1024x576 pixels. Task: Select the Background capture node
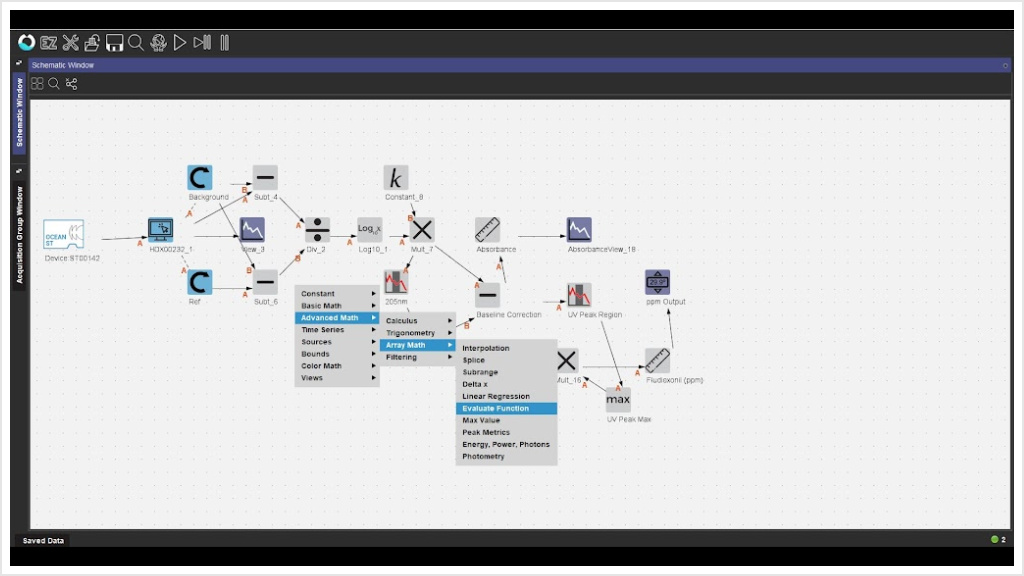[200, 178]
